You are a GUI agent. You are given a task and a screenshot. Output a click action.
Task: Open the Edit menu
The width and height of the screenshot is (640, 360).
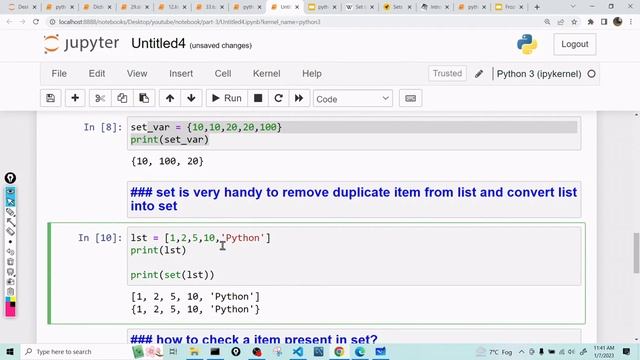pyautogui.click(x=97, y=73)
